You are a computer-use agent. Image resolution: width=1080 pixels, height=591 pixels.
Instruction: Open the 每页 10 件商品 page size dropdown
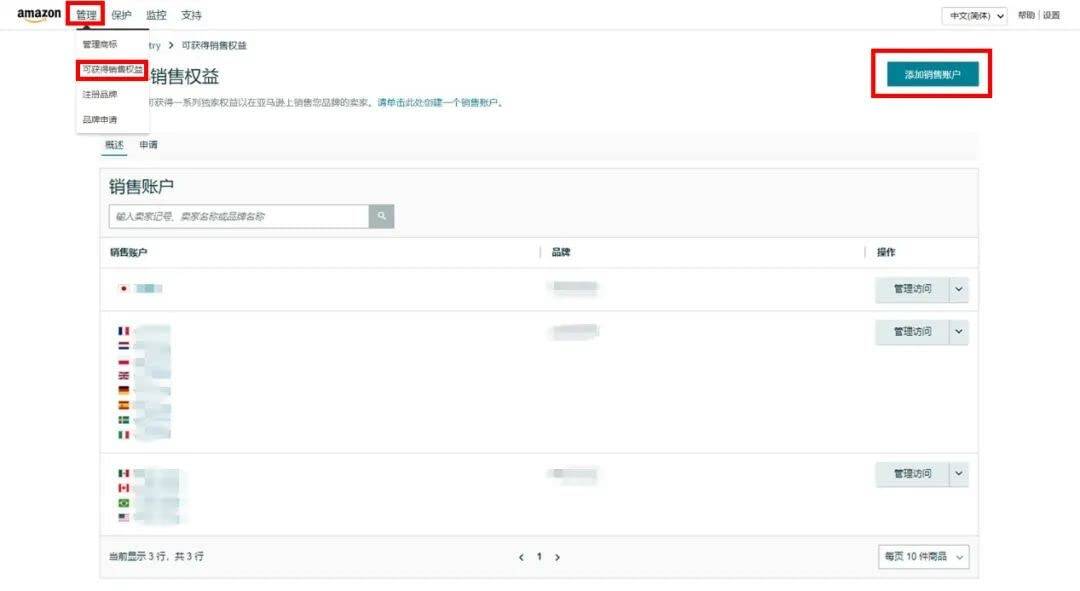[924, 557]
